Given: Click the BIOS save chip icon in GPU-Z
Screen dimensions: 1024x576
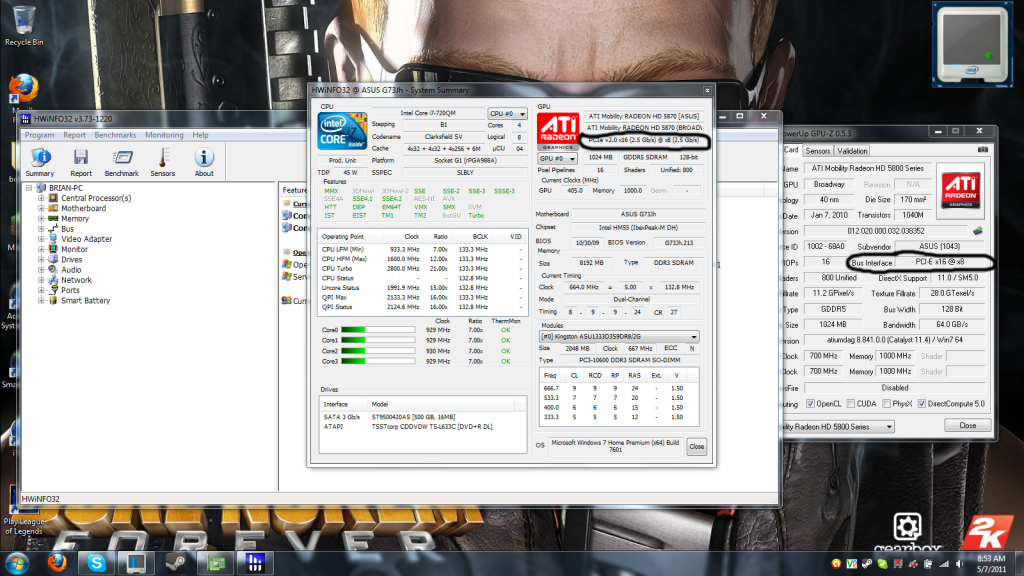Looking at the screenshot, I should tap(978, 231).
